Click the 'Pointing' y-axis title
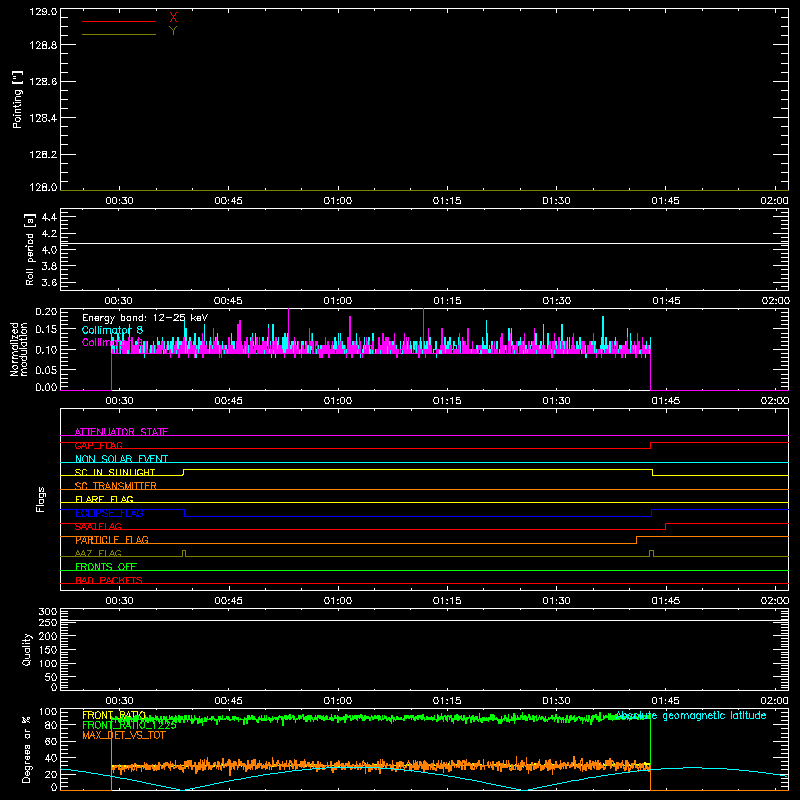The image size is (800, 800). click(18, 99)
